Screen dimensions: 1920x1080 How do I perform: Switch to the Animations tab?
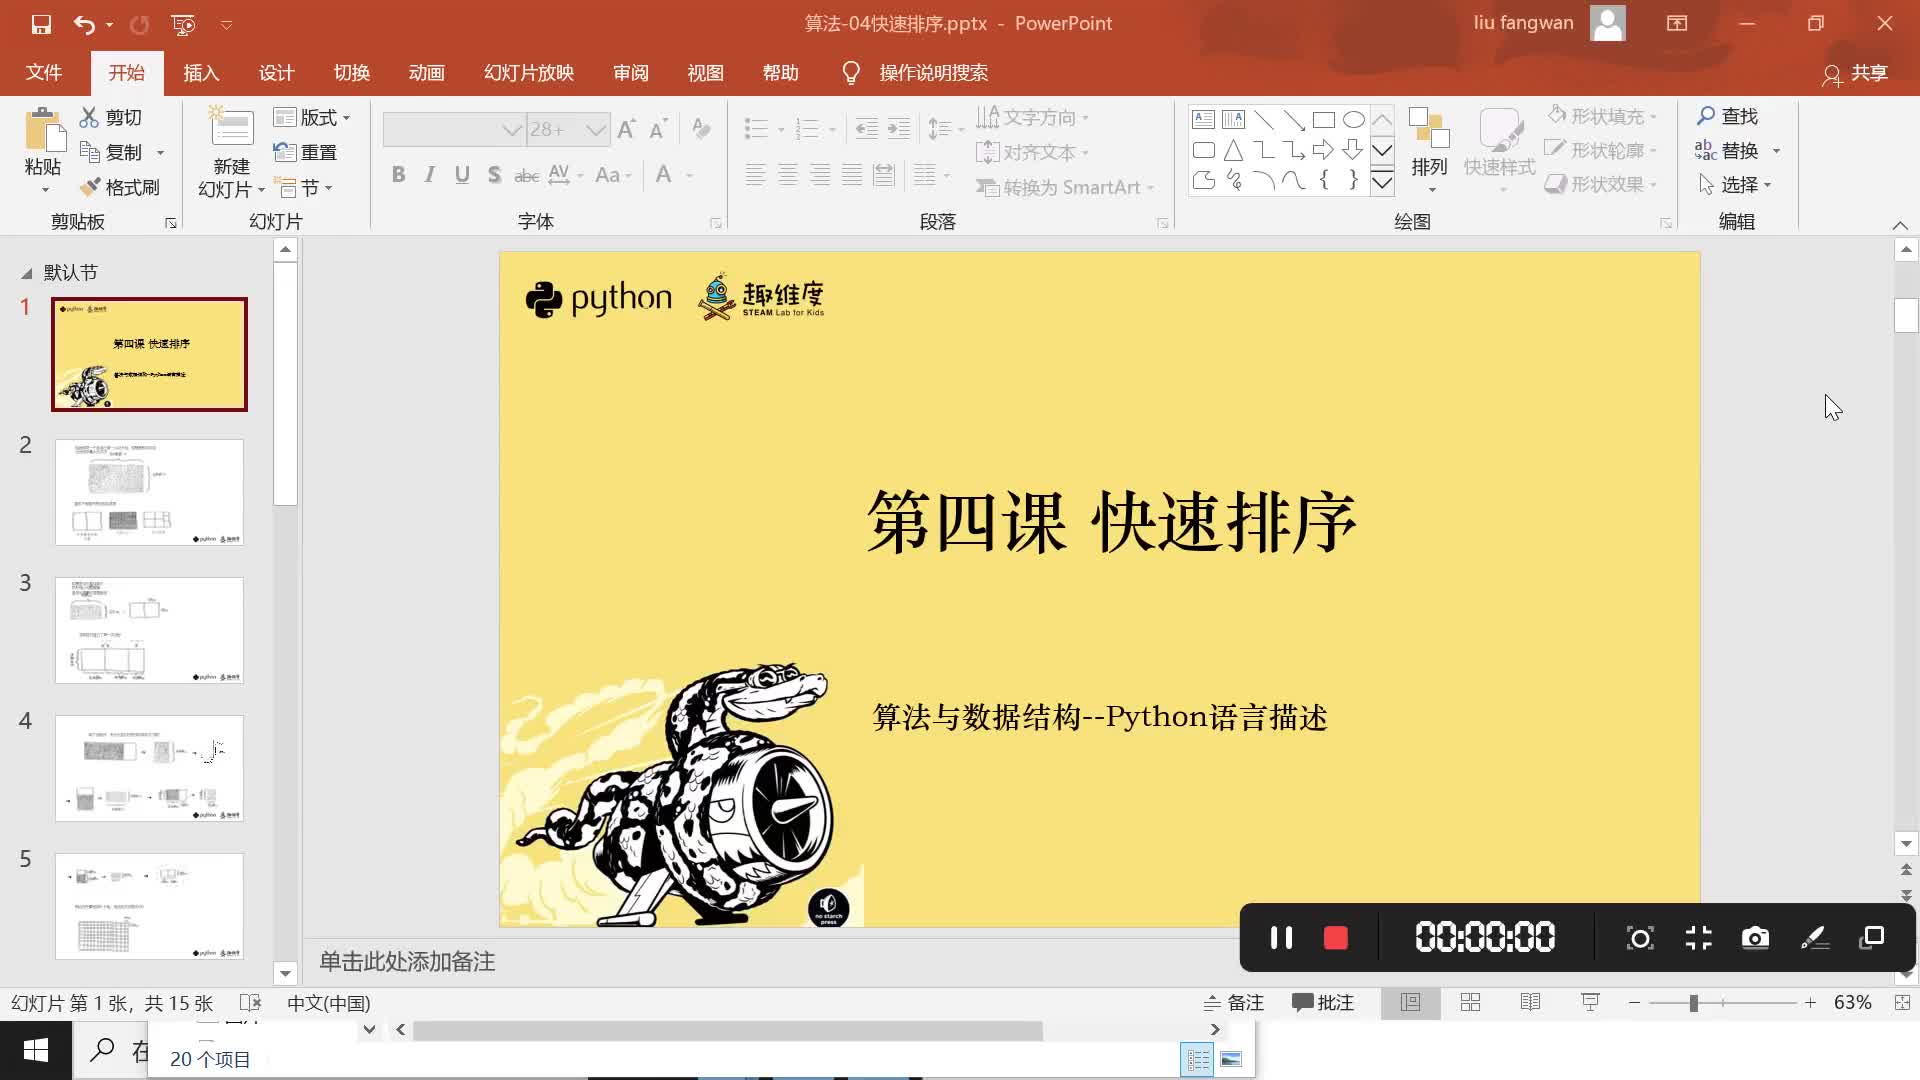[426, 73]
